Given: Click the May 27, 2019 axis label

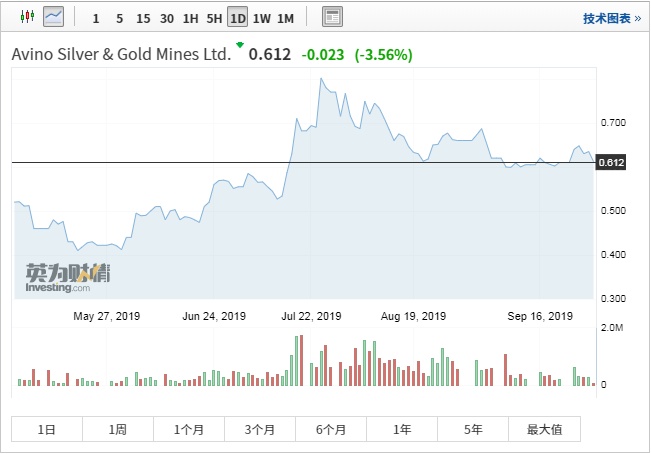Looking at the screenshot, I should coord(107,316).
